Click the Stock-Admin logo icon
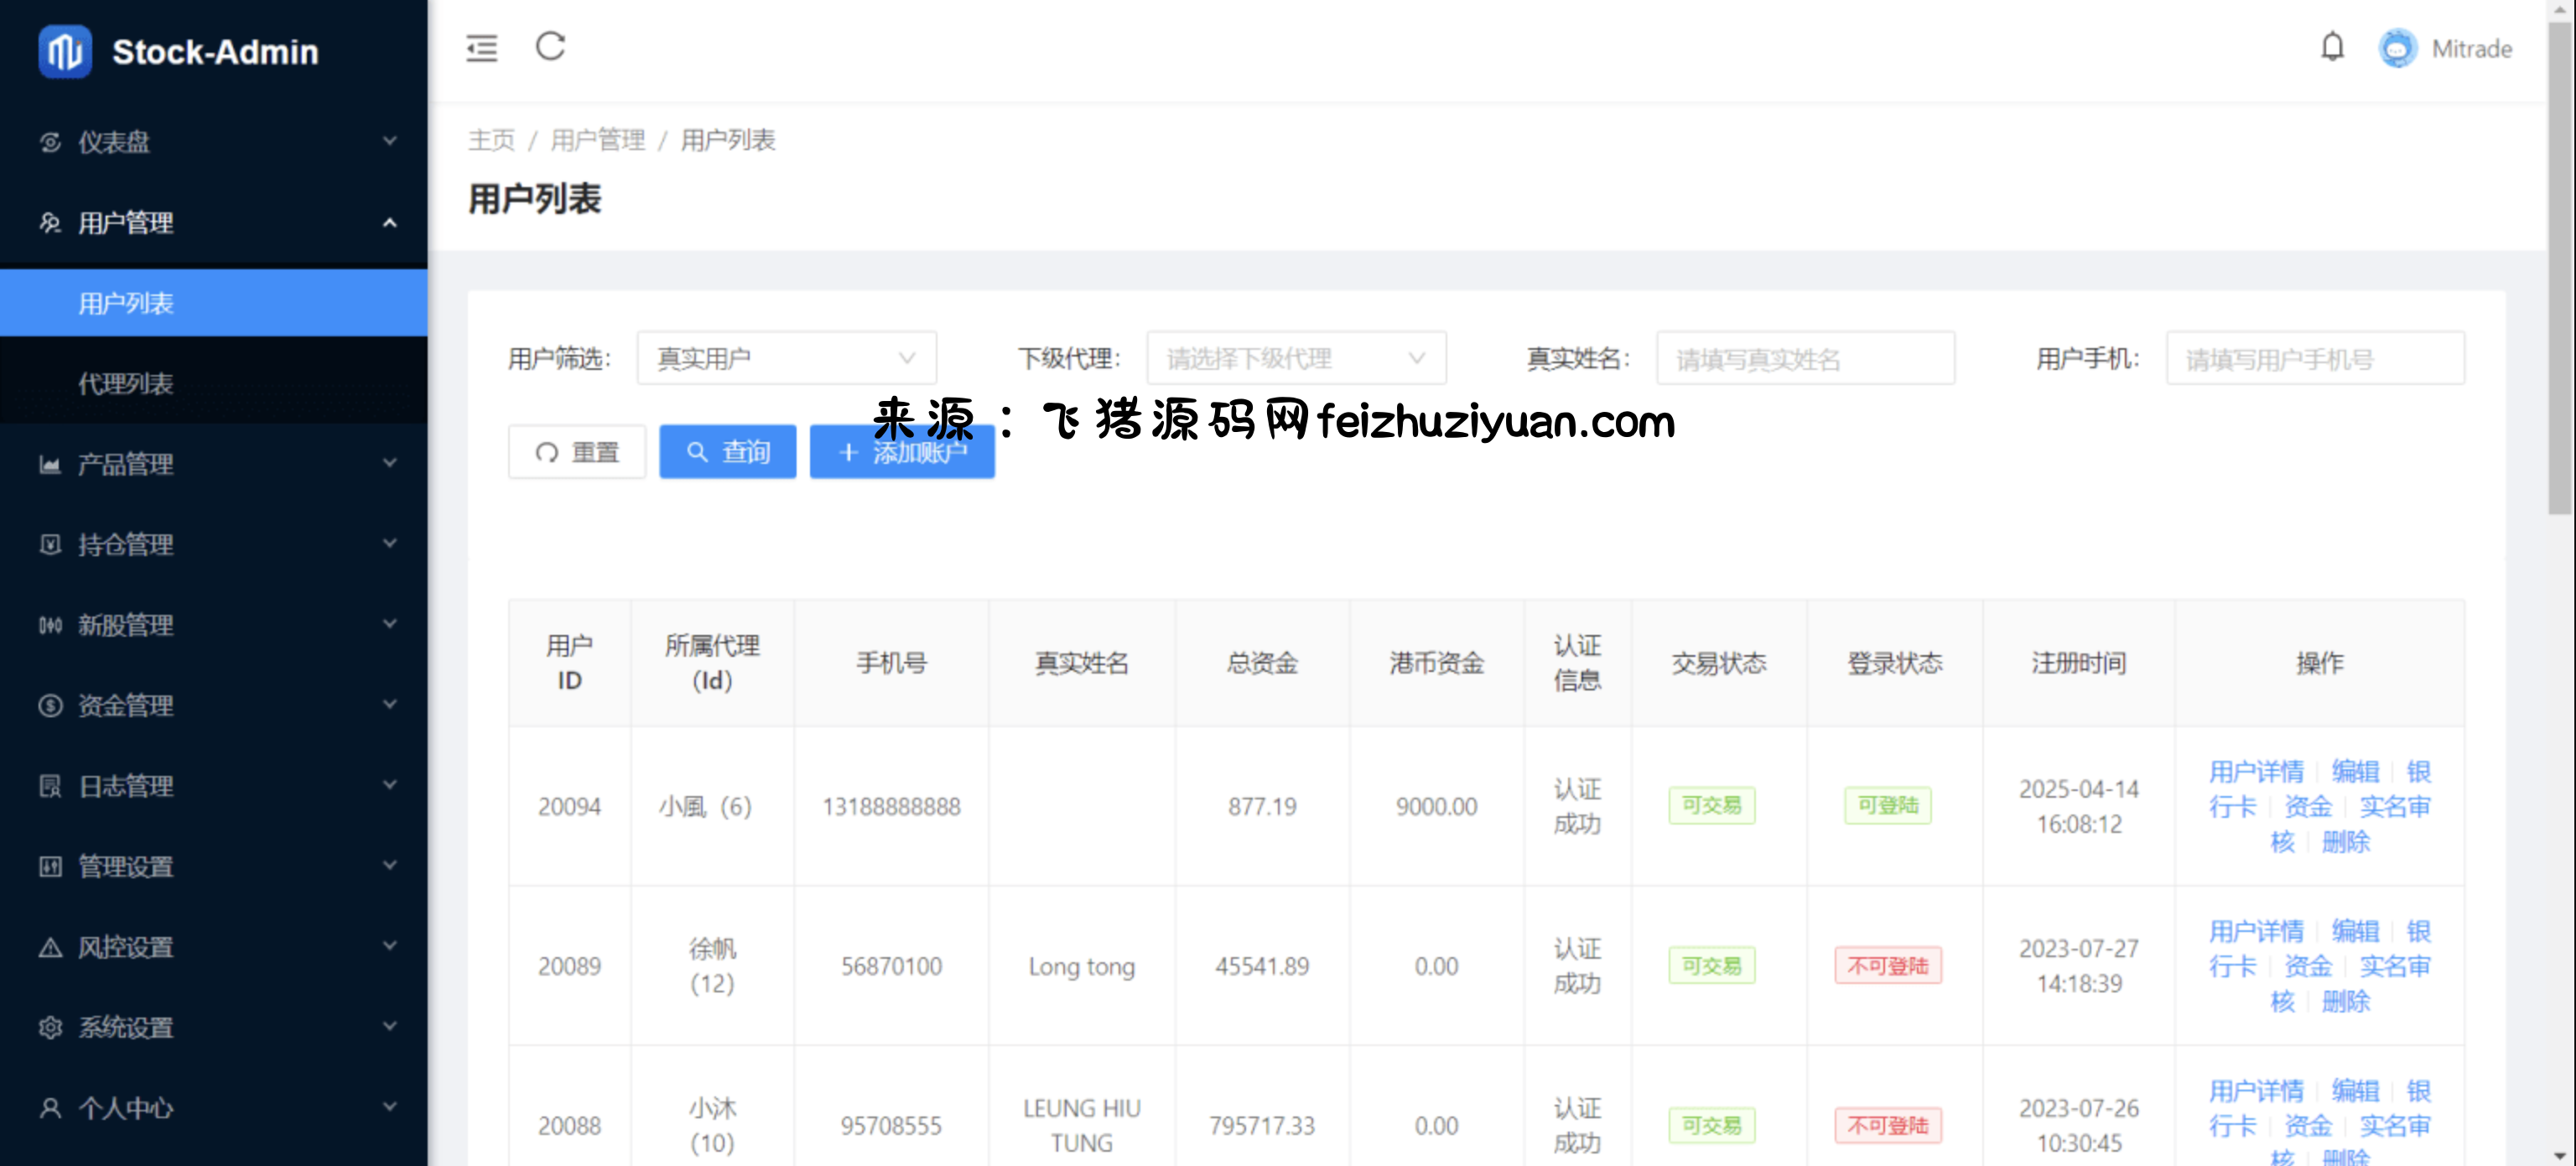The height and width of the screenshot is (1166, 2576). pyautogui.click(x=65, y=51)
